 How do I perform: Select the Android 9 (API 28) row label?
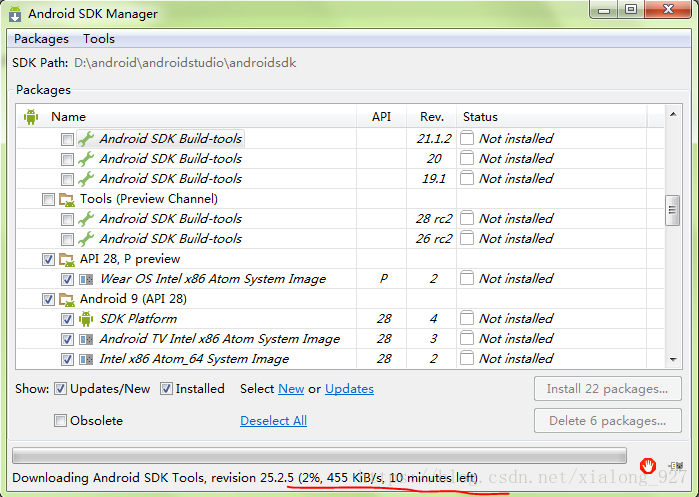pos(133,299)
